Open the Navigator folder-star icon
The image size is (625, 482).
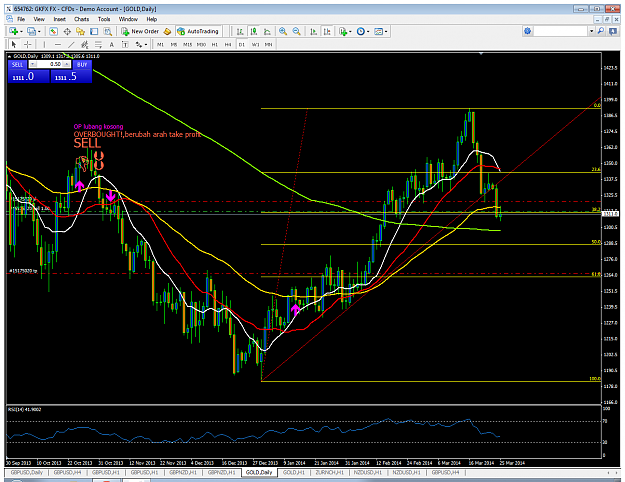coord(81,31)
